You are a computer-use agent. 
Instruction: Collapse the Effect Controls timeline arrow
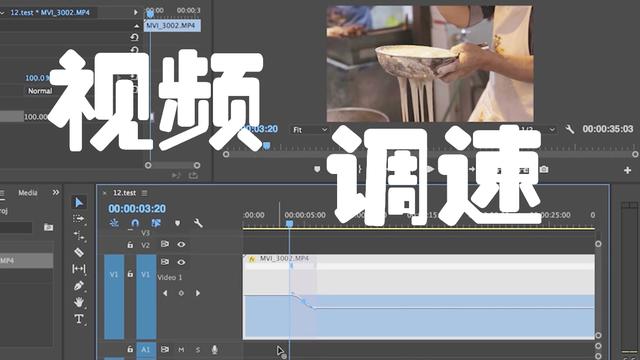(x=137, y=26)
